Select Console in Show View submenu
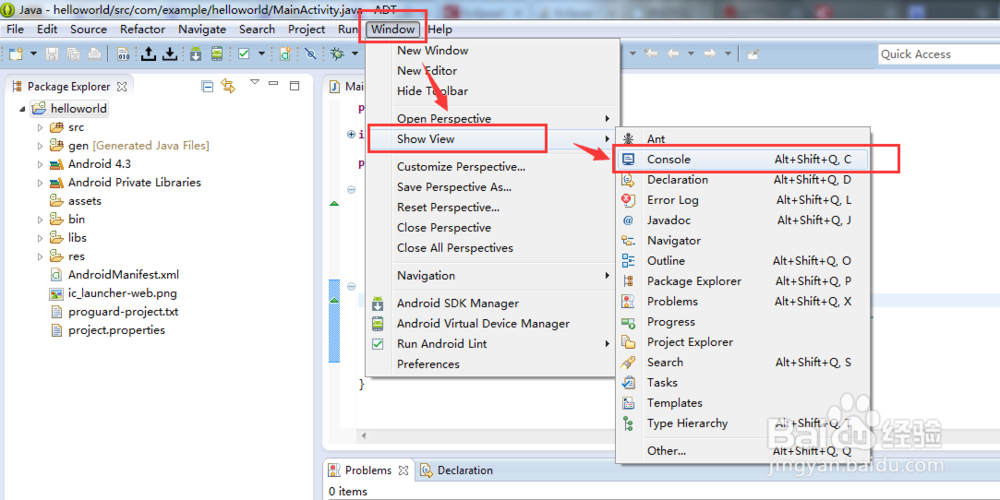Viewport: 1000px width, 500px height. [x=743, y=159]
